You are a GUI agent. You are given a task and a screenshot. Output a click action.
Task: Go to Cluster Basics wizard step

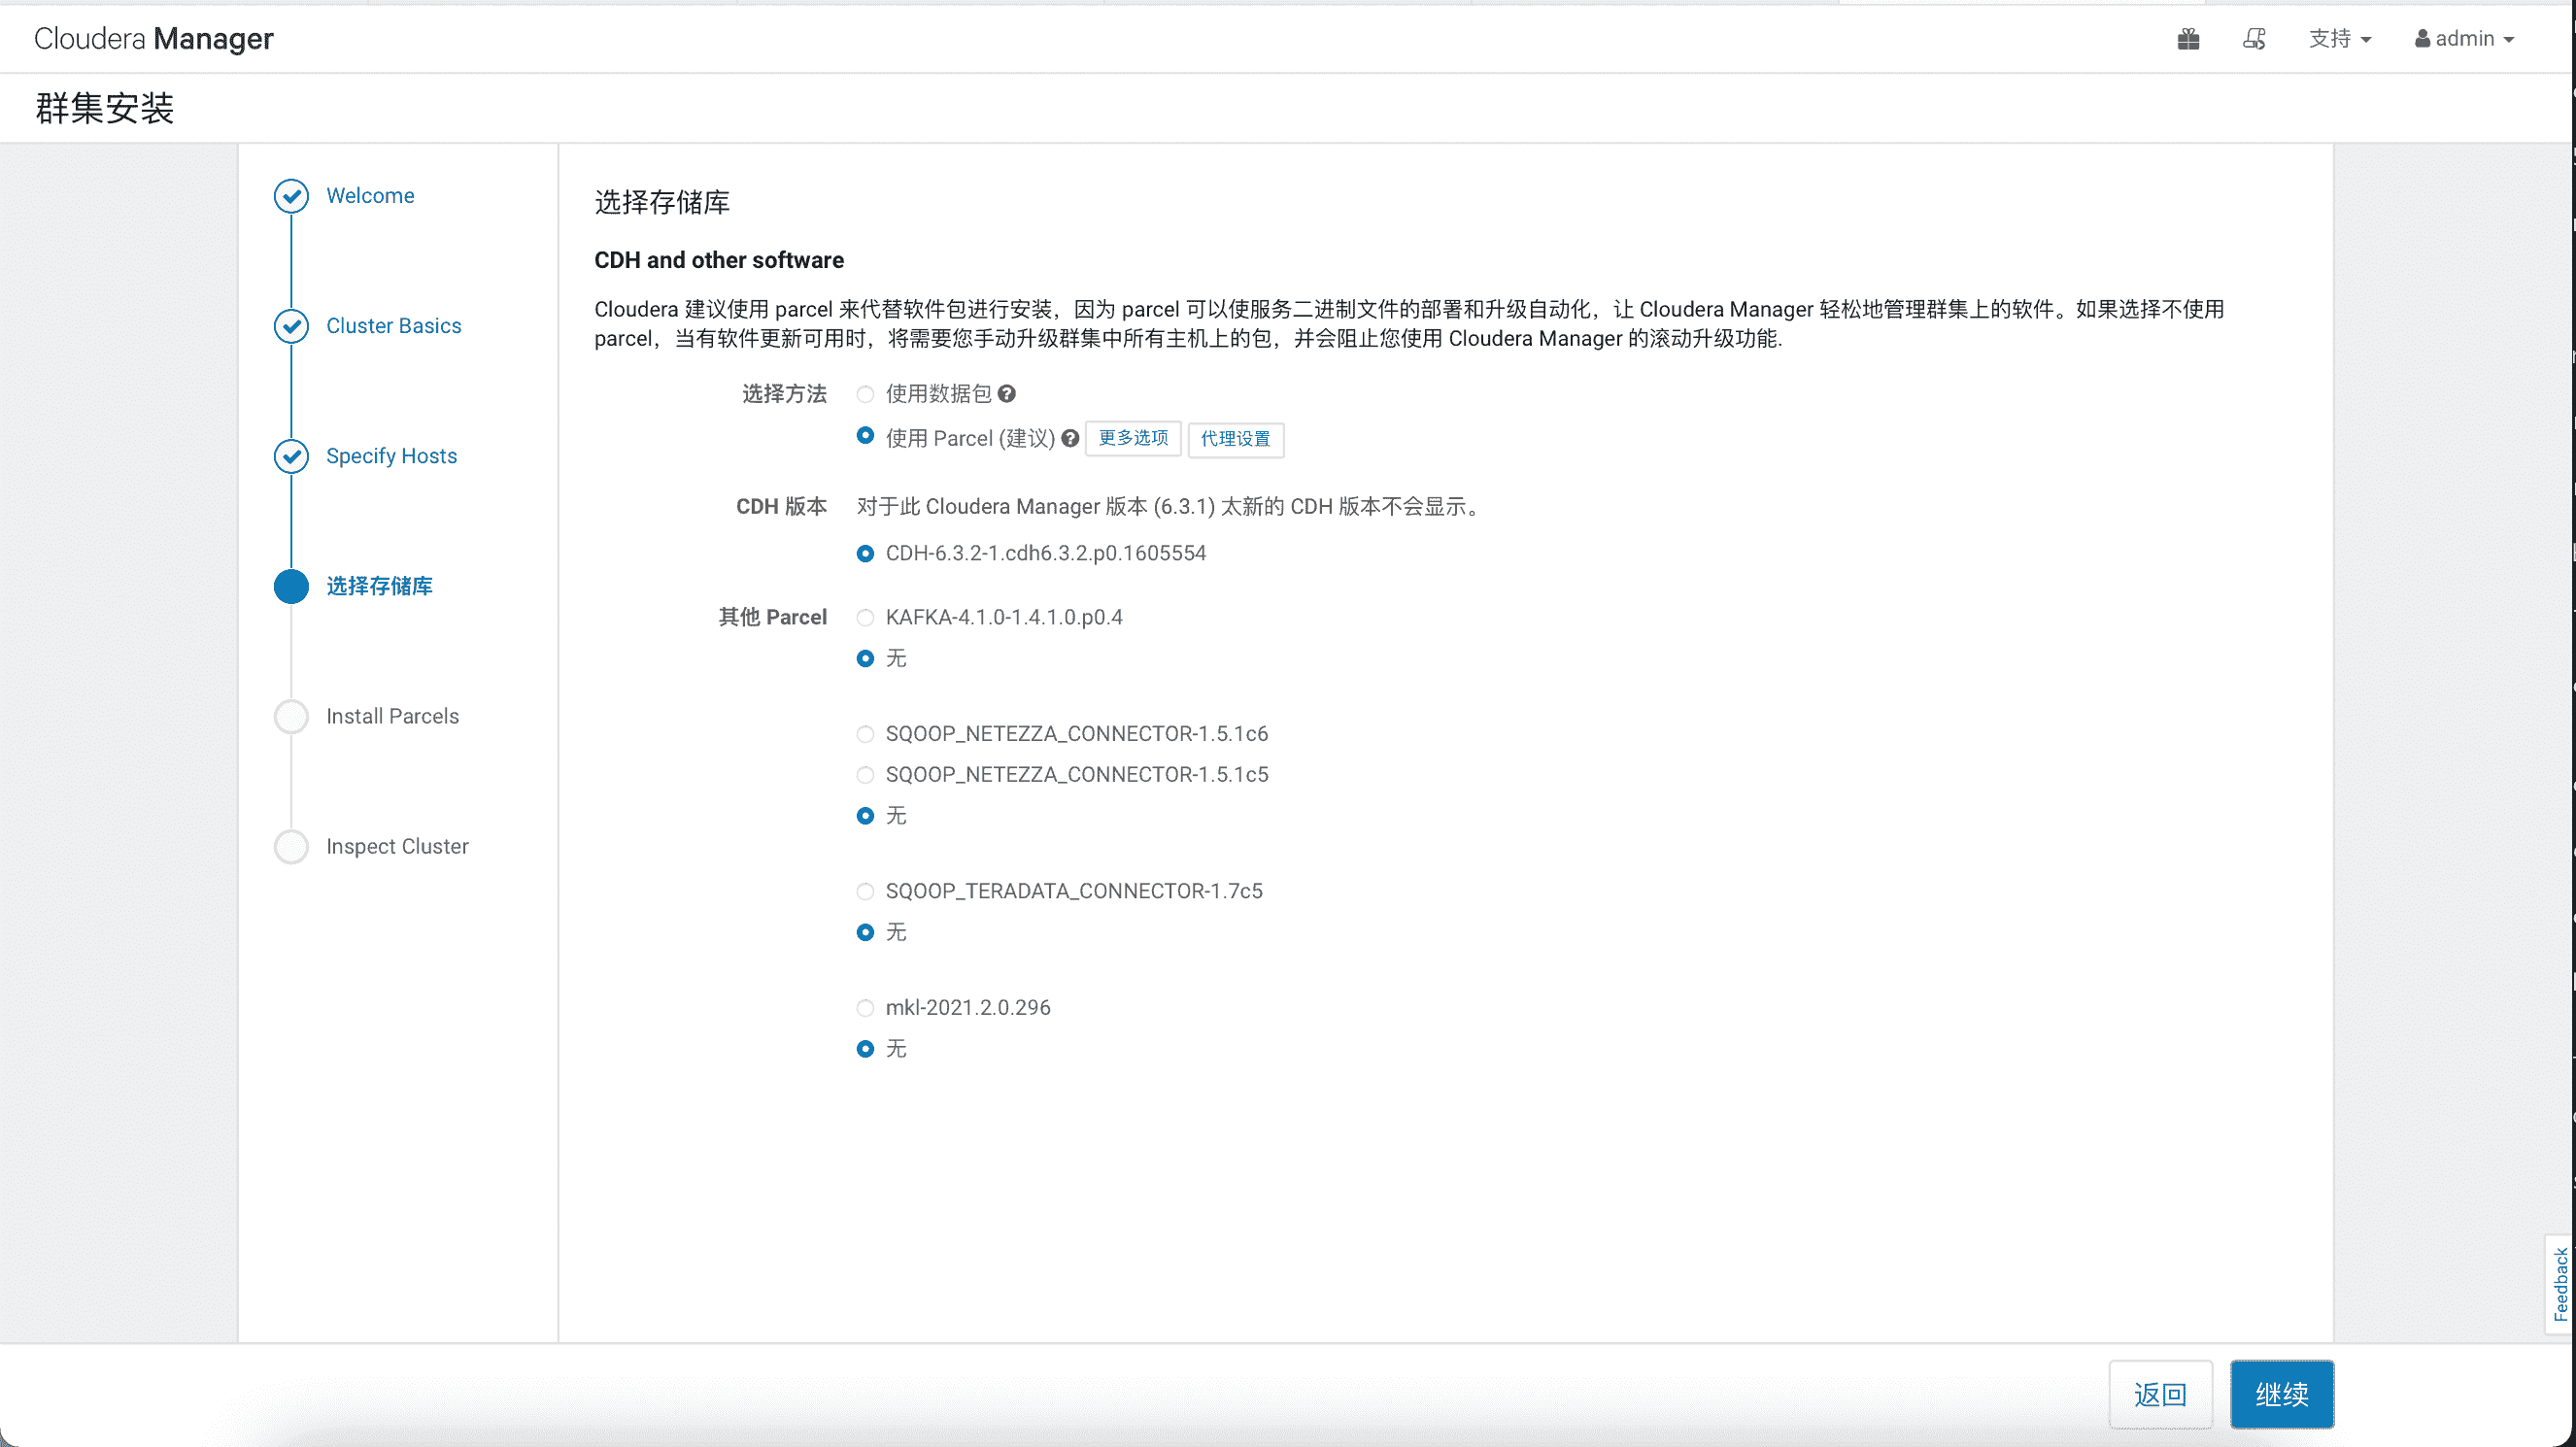point(393,326)
